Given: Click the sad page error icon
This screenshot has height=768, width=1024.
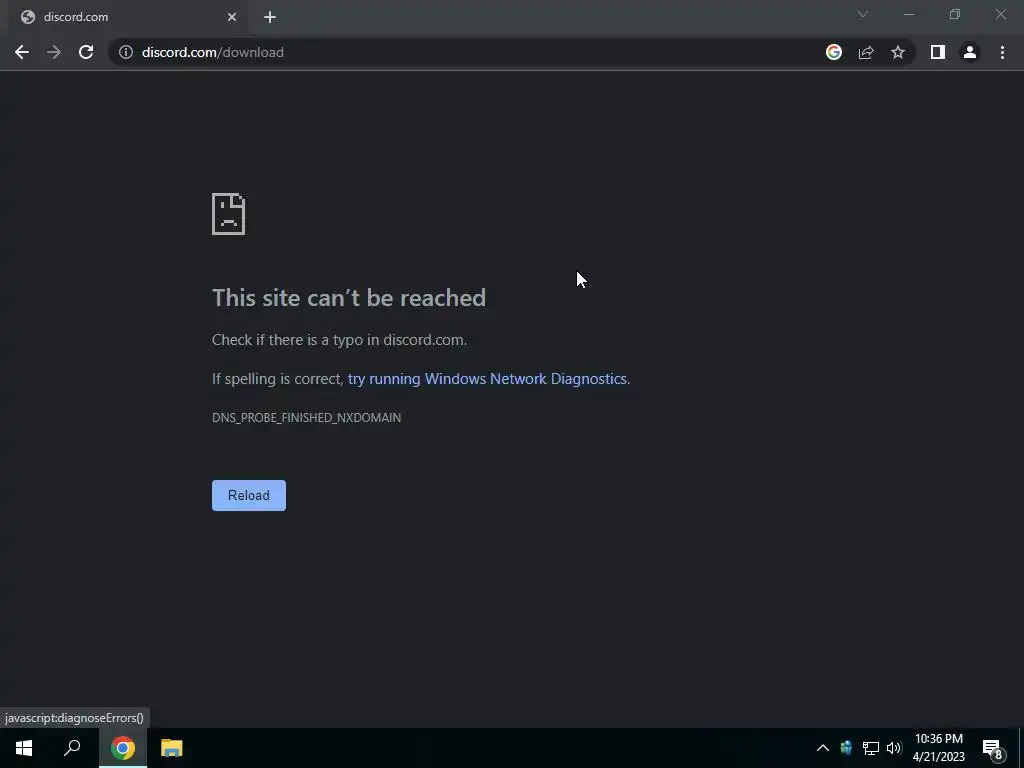Looking at the screenshot, I should click(x=229, y=214).
